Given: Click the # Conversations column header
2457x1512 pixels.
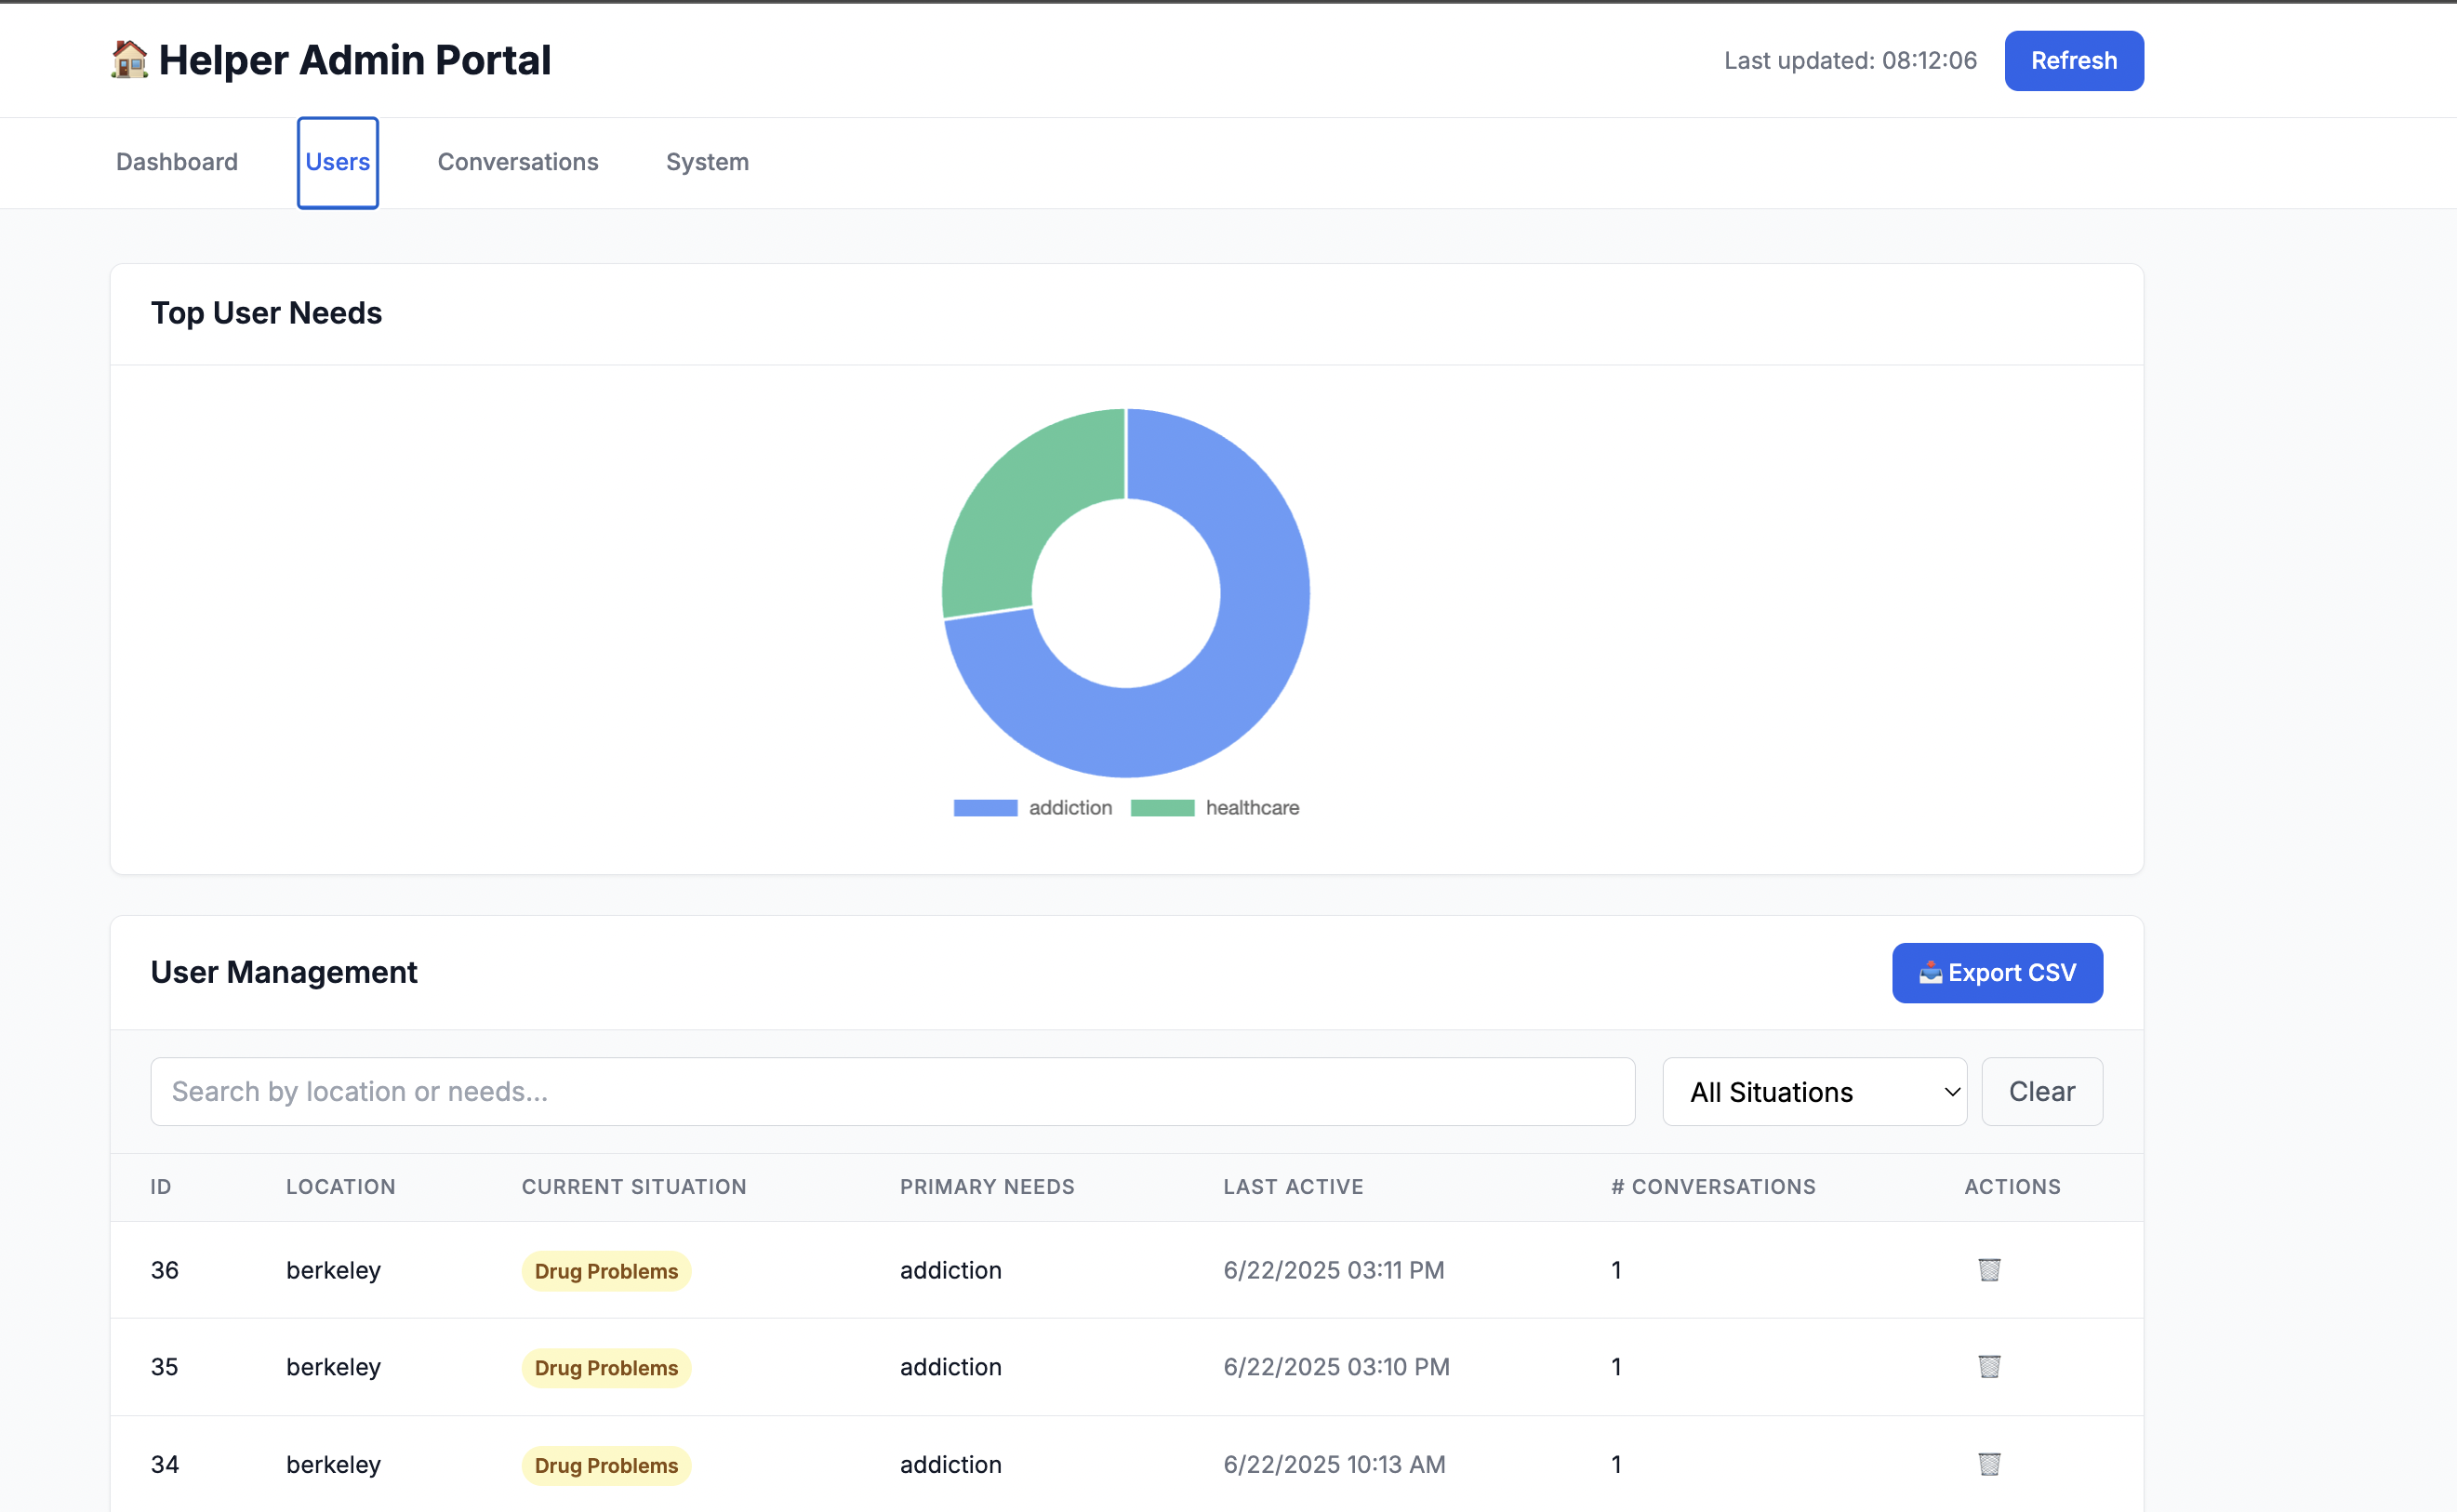Looking at the screenshot, I should [1713, 1187].
